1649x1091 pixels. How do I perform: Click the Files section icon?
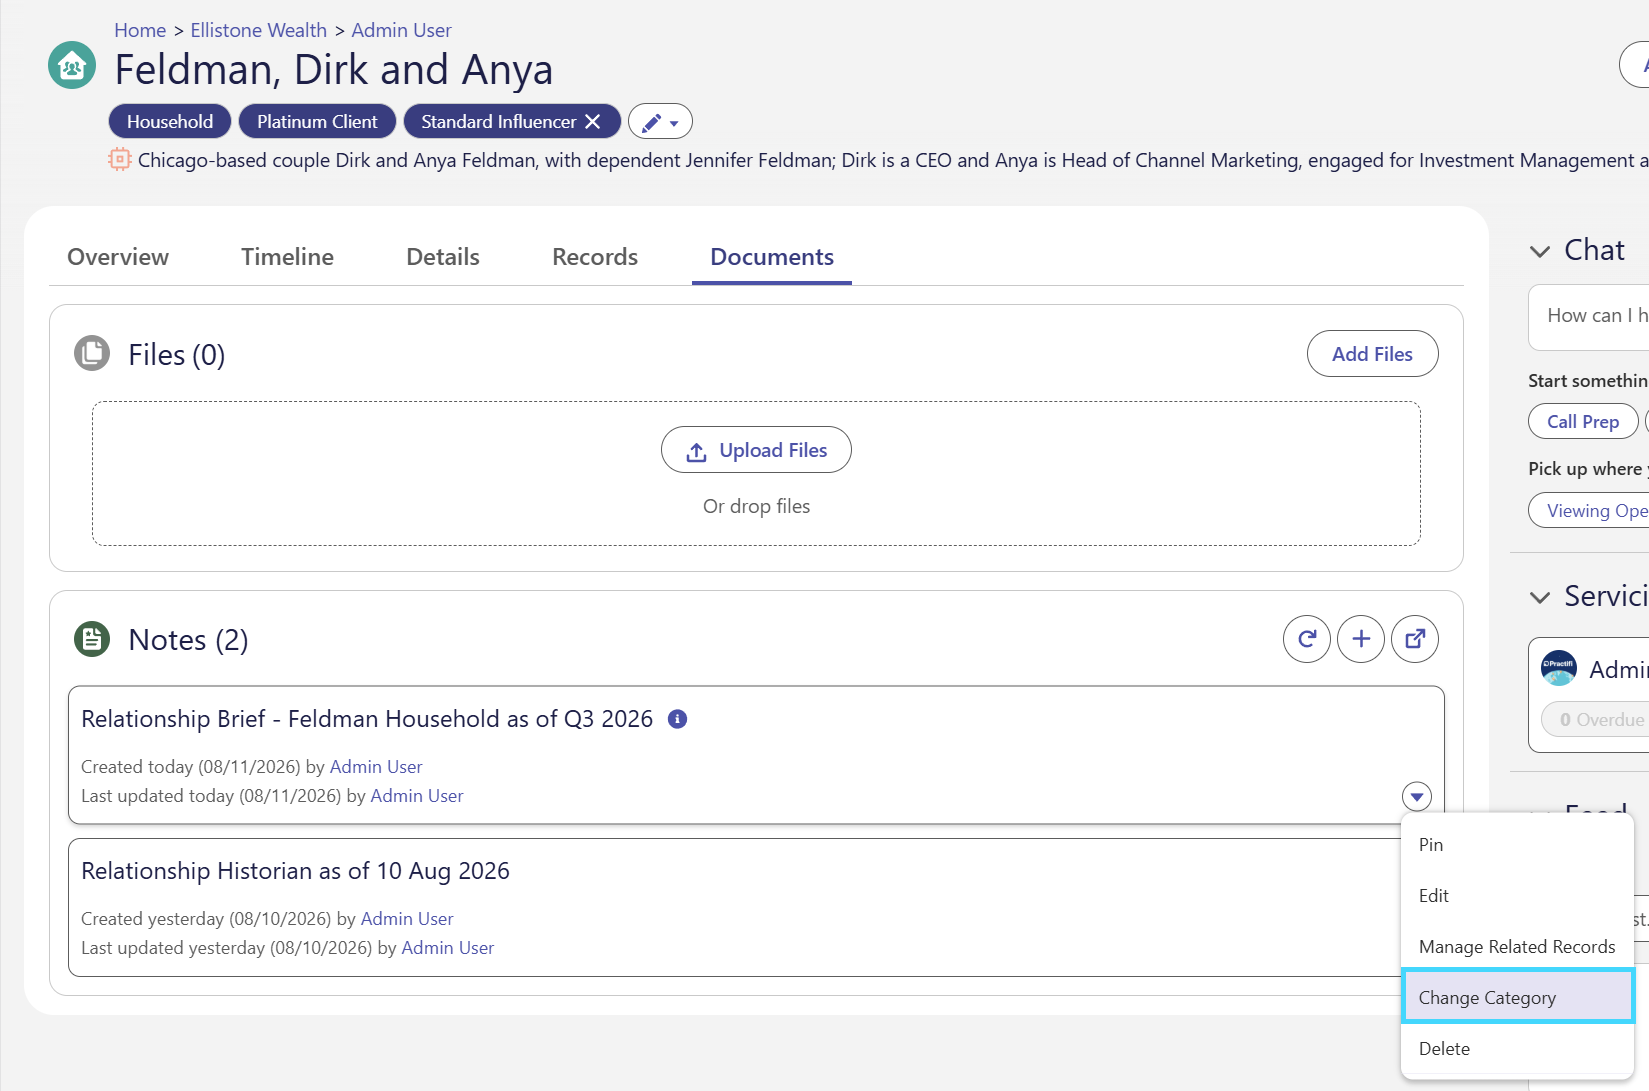(x=92, y=353)
